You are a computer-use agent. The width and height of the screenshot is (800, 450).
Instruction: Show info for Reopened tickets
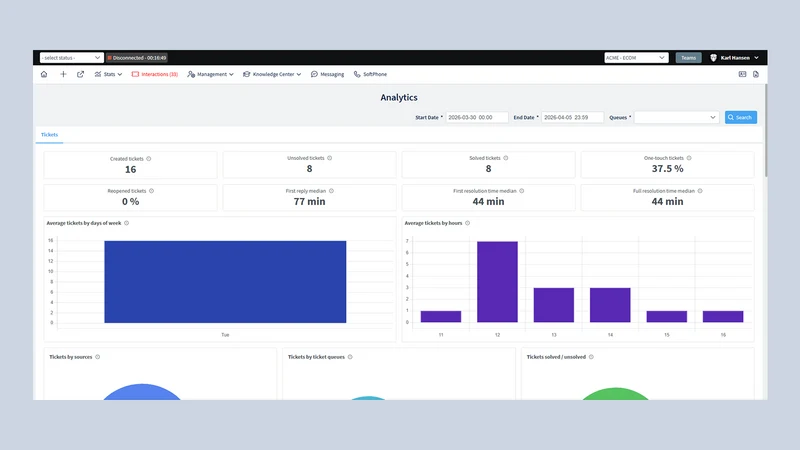tap(152, 191)
